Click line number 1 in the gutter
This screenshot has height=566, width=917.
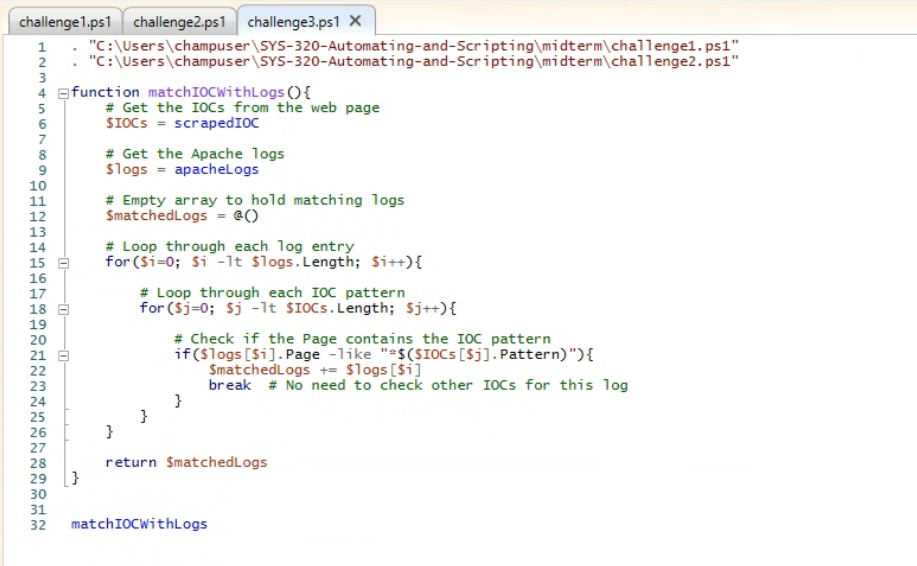click(x=41, y=47)
